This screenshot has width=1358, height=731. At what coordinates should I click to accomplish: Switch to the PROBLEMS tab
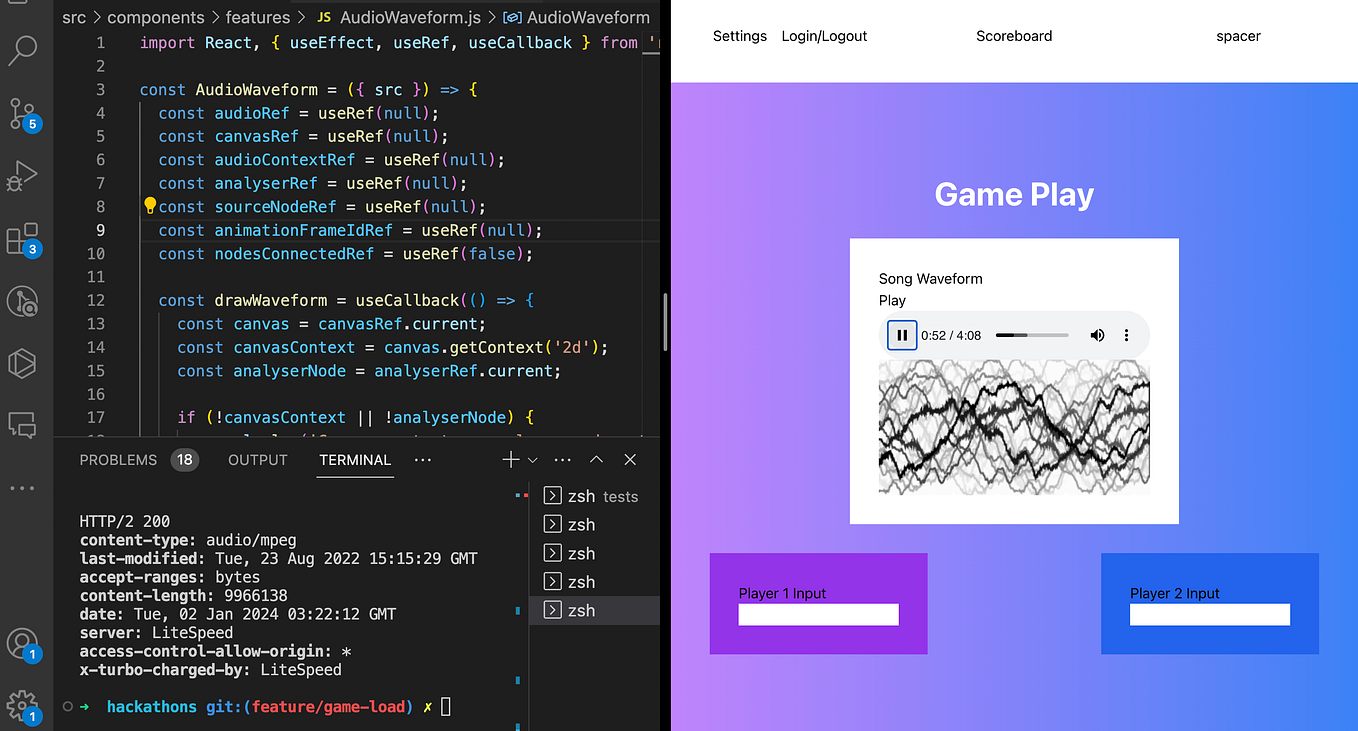coord(118,460)
